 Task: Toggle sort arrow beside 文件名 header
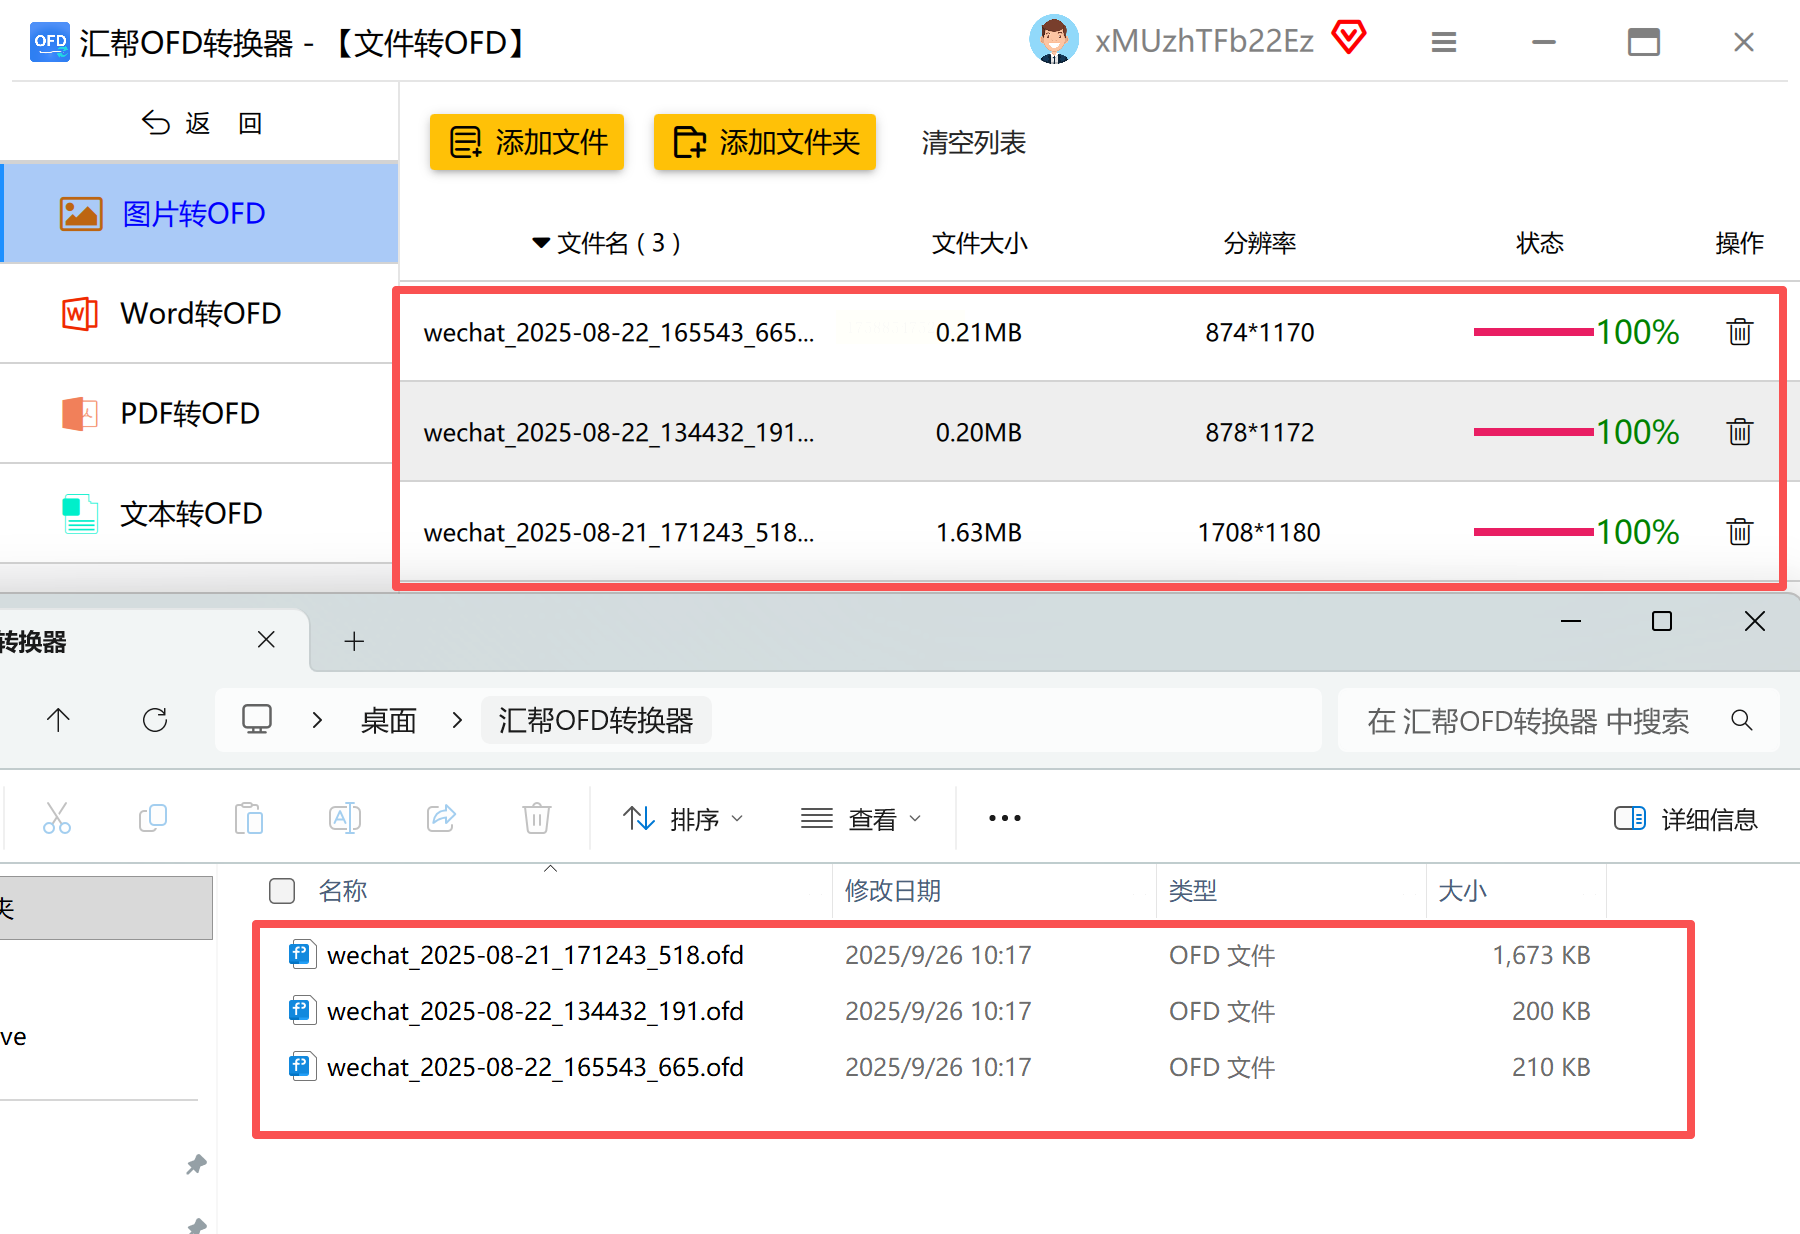coord(541,243)
